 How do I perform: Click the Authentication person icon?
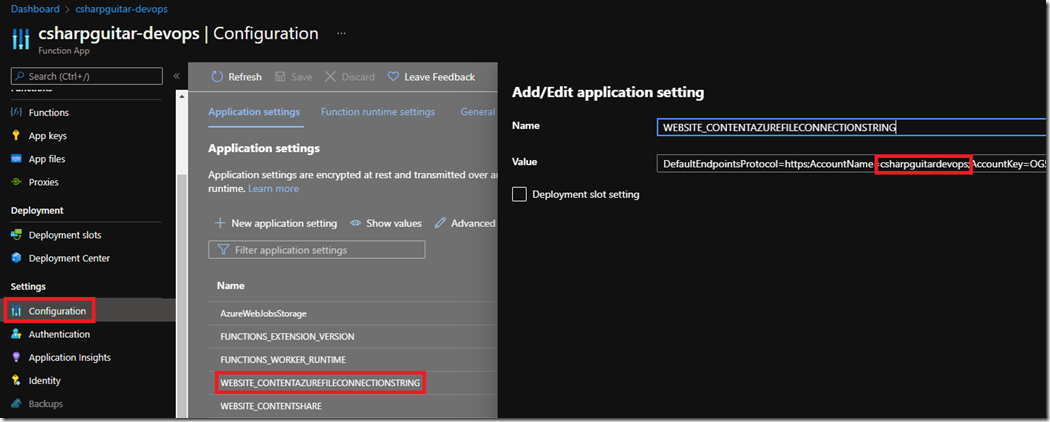tap(17, 334)
